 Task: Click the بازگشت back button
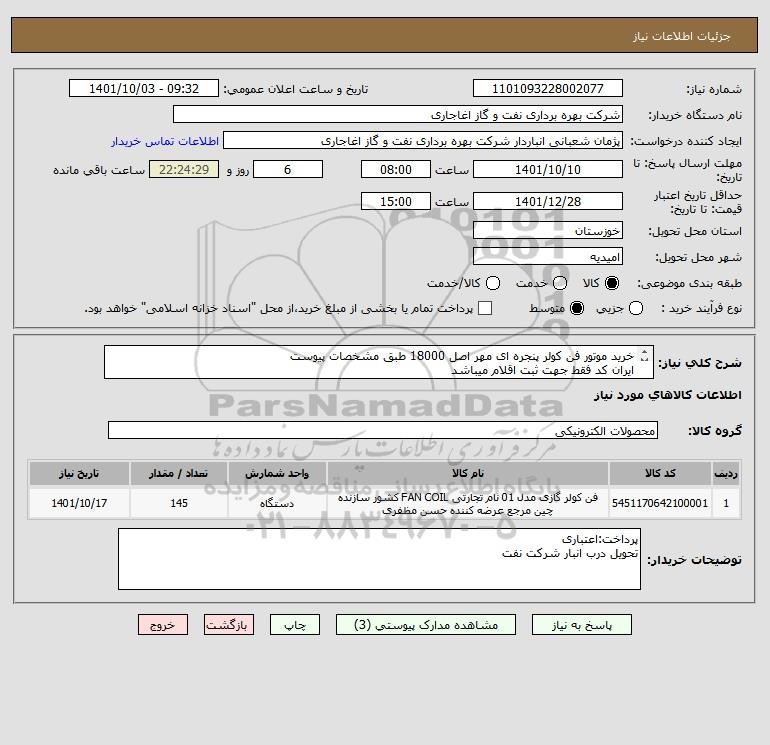point(229,625)
